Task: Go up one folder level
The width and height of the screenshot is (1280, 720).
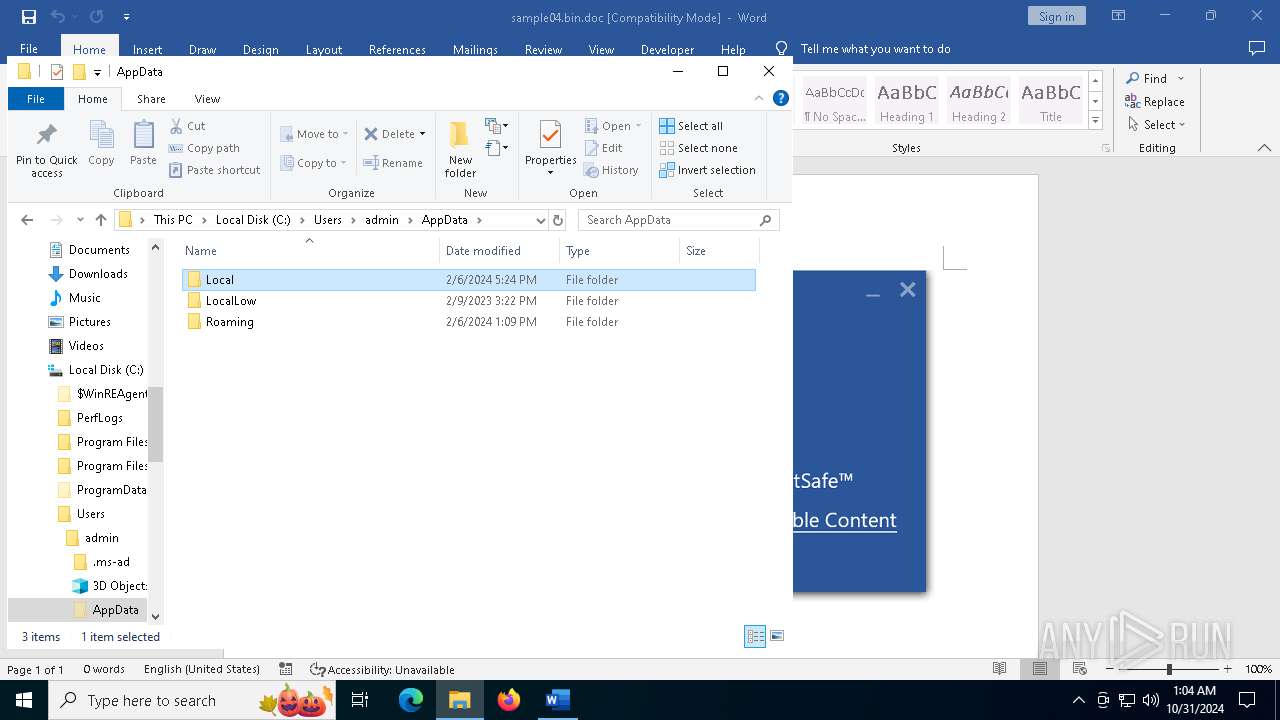Action: pyautogui.click(x=101, y=220)
